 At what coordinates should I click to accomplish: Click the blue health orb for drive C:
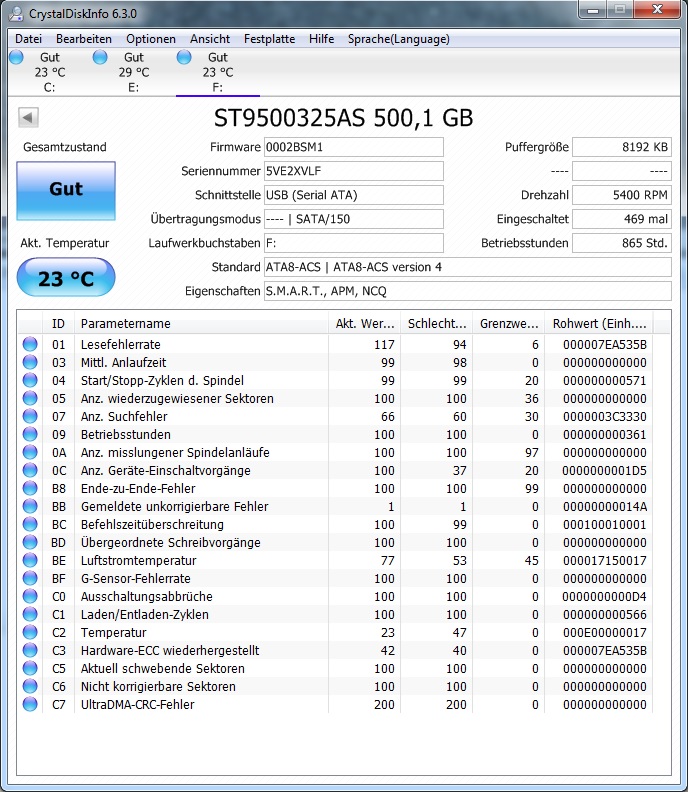[x=16, y=57]
